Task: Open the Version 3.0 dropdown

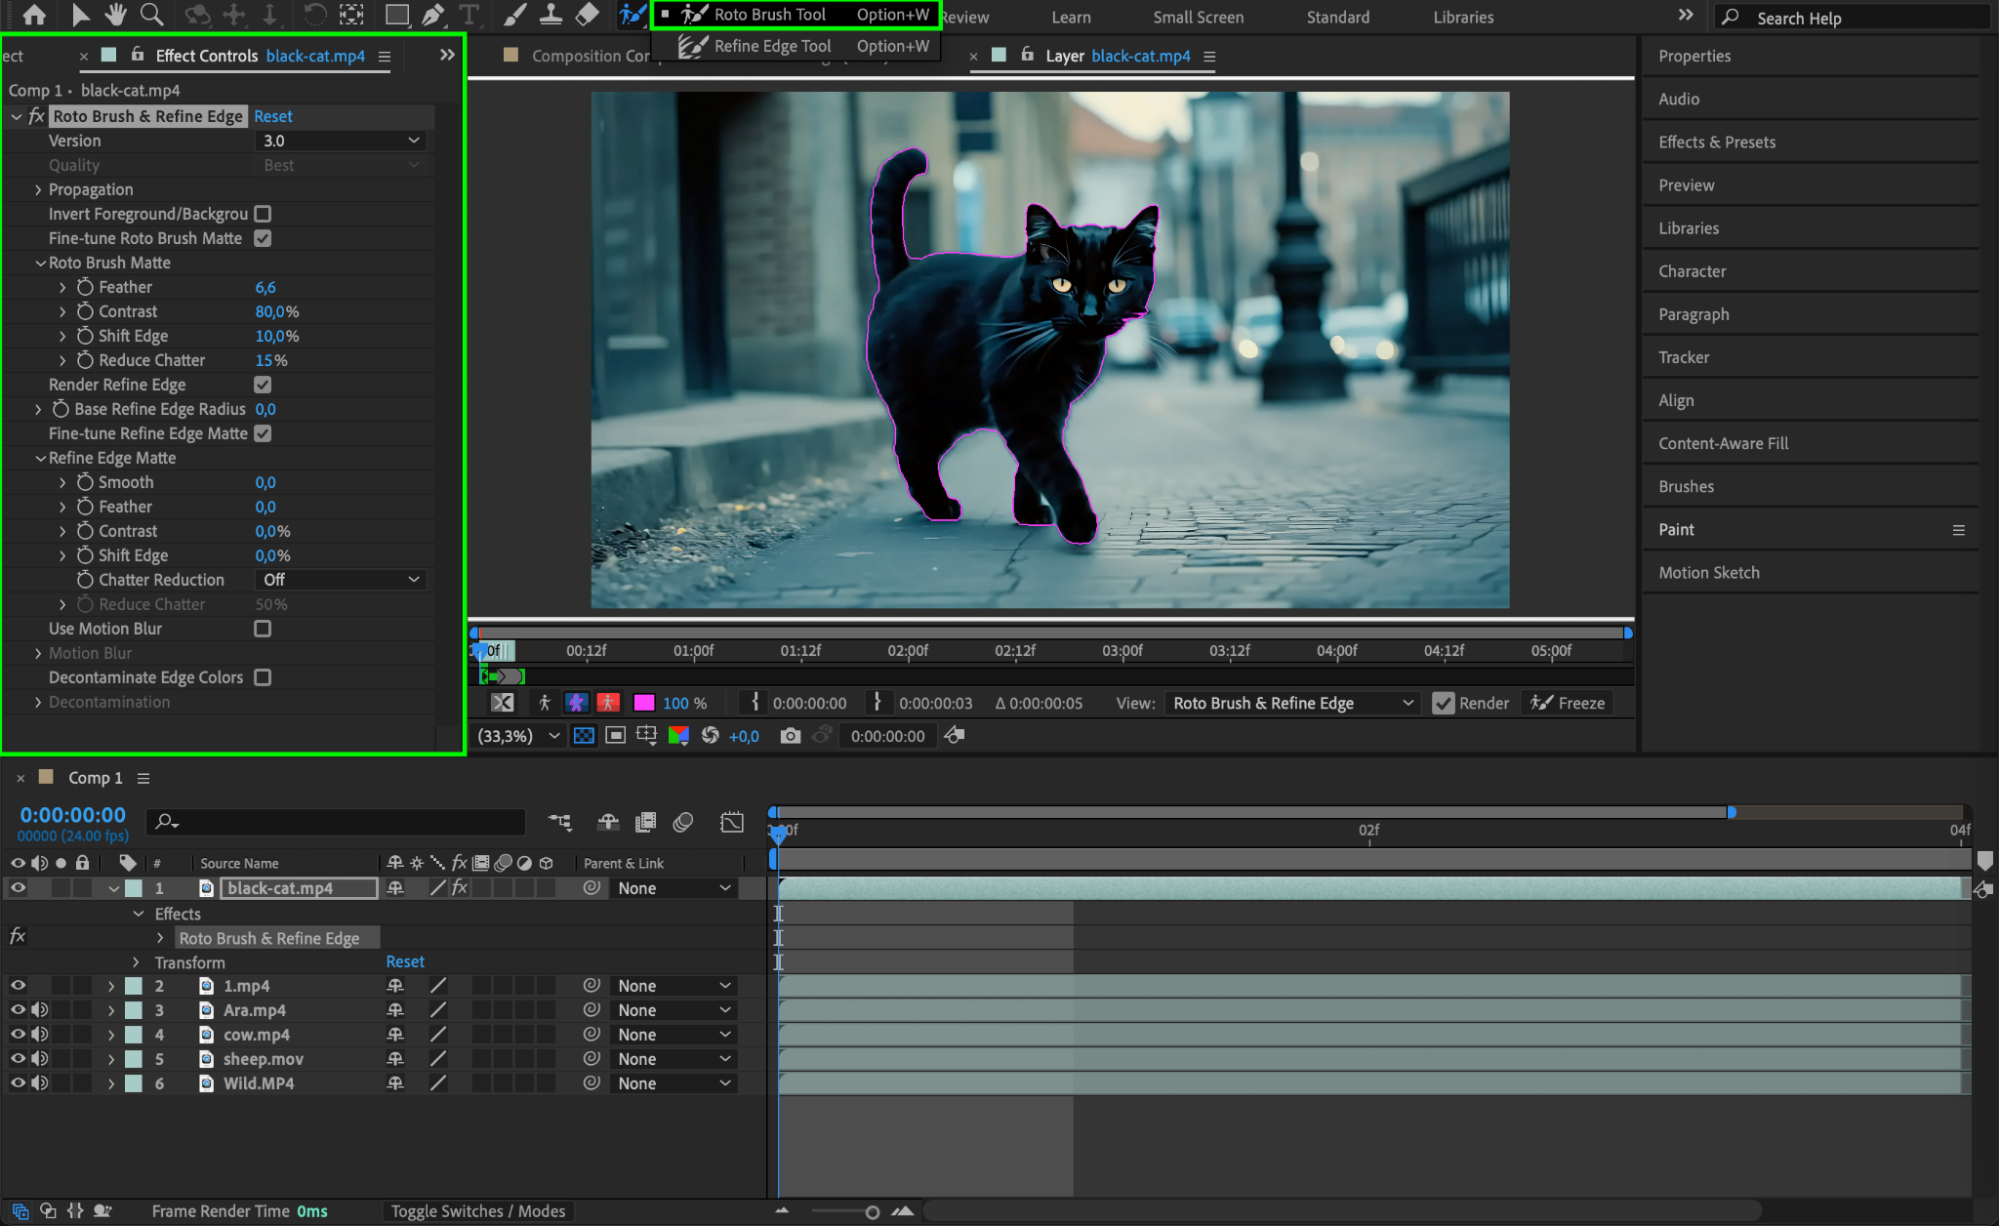Action: tap(341, 141)
